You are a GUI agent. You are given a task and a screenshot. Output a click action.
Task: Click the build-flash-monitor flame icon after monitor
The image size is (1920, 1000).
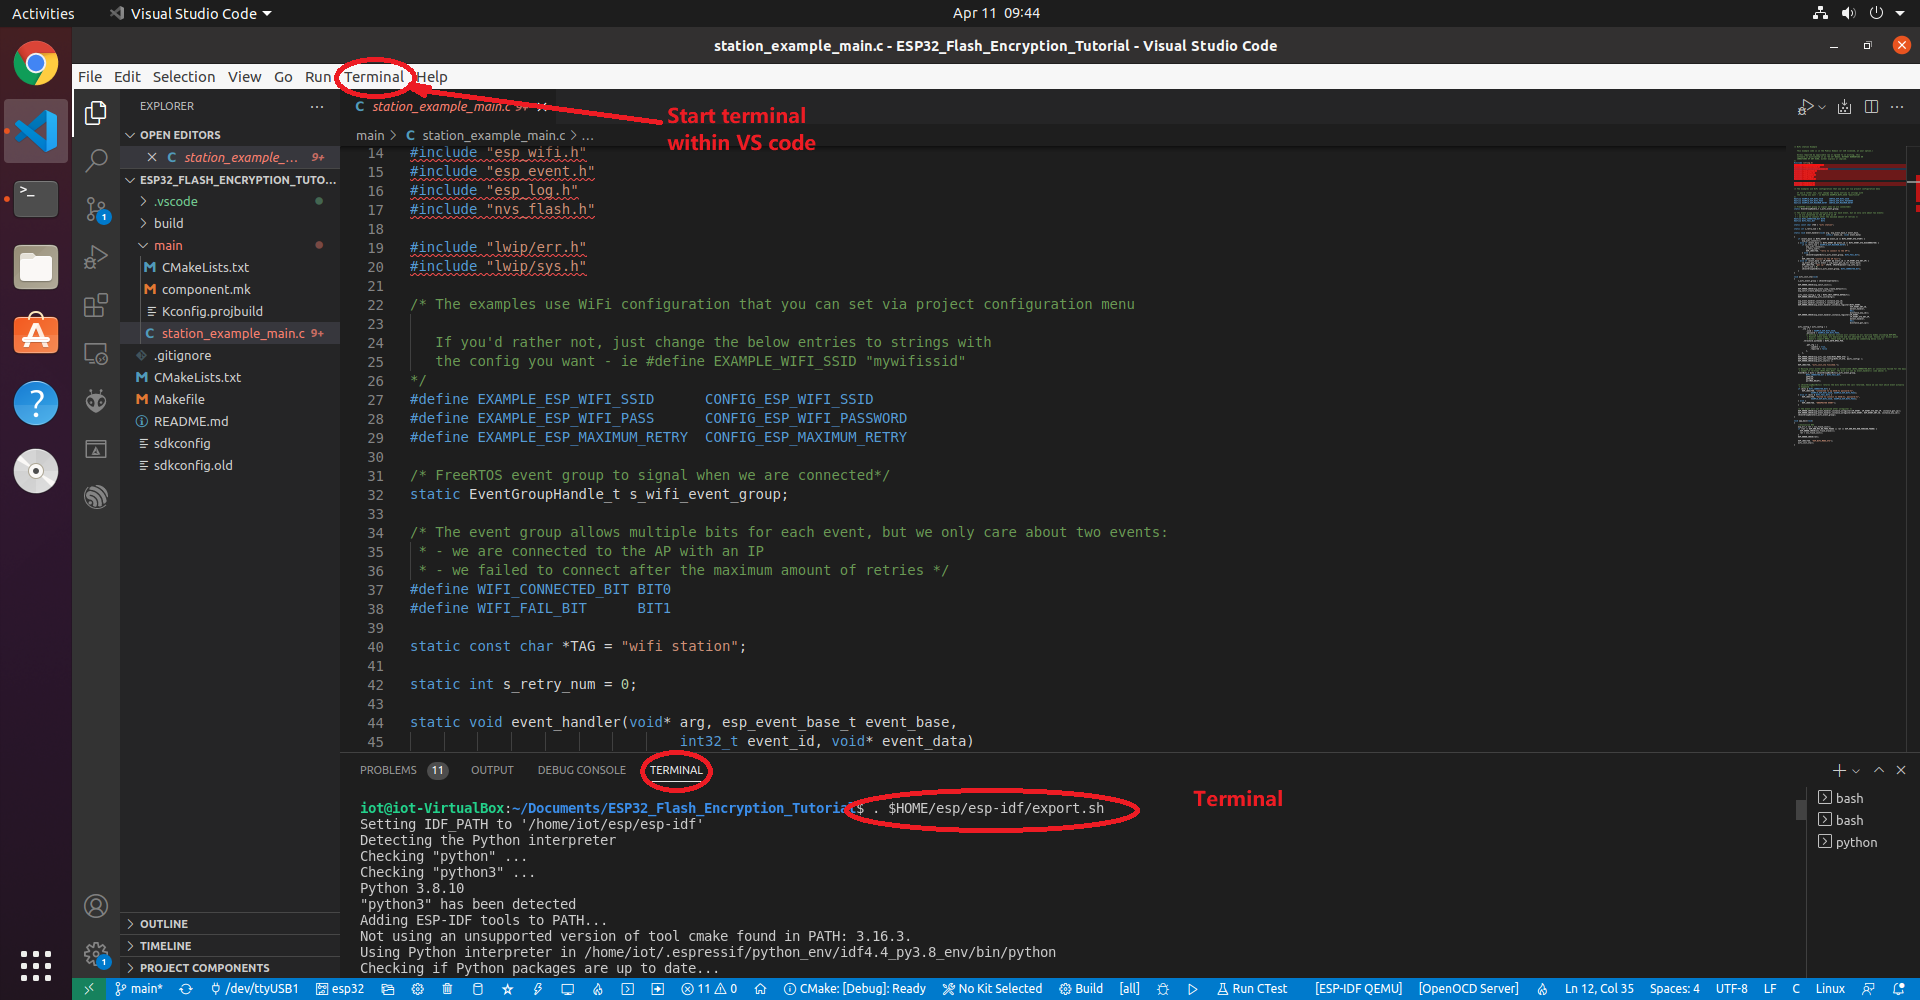pos(597,989)
